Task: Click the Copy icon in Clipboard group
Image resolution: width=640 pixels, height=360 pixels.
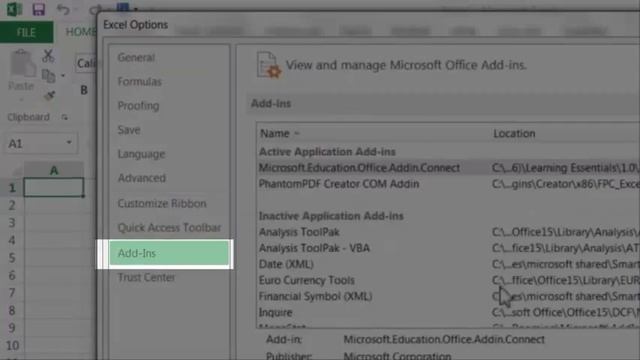Action: tap(48, 76)
